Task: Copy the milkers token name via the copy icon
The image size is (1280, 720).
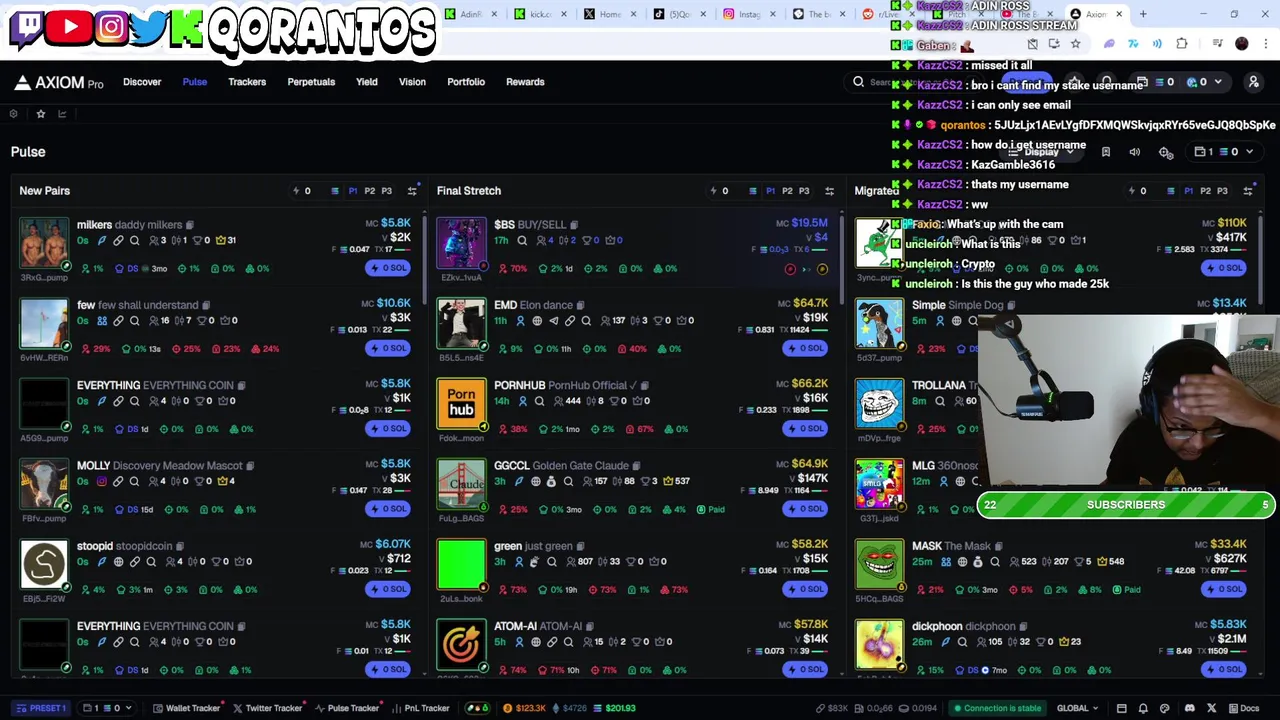Action: 190,225
